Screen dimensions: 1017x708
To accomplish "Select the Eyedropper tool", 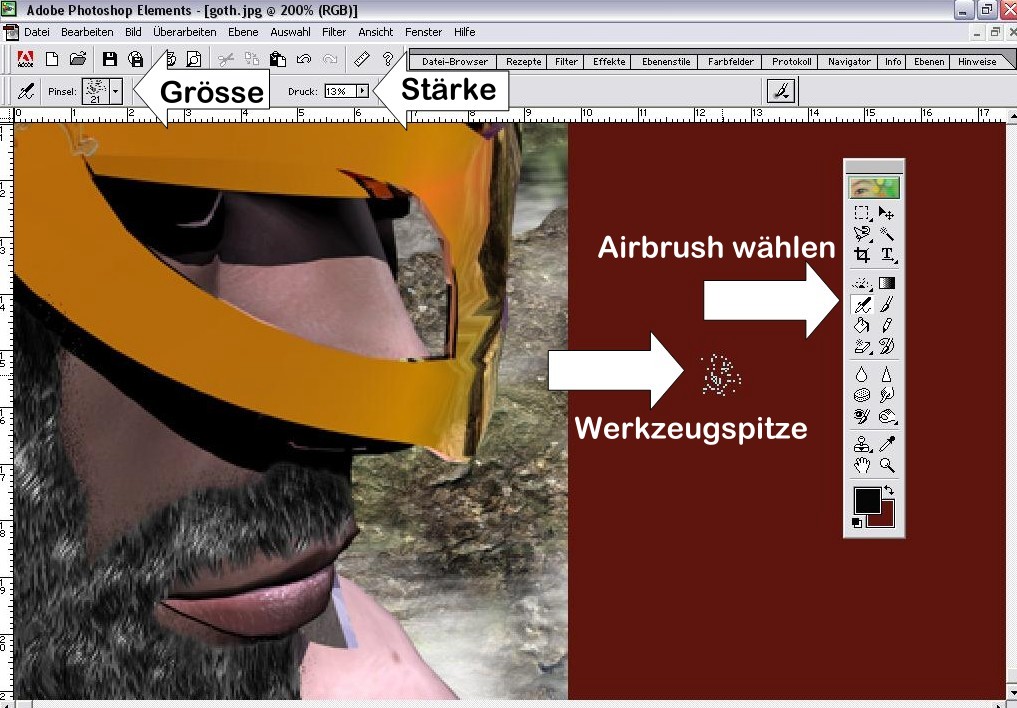I will pos(887,444).
